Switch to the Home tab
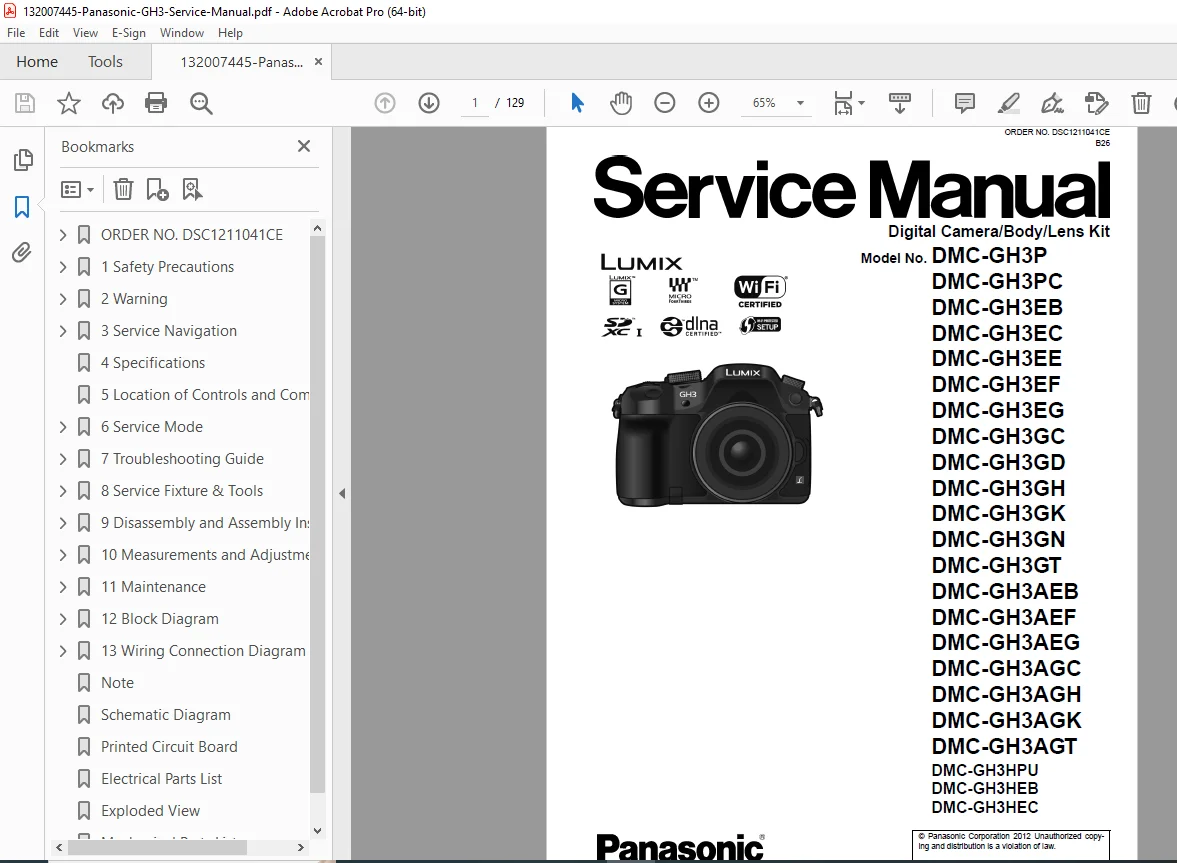 tap(37, 62)
